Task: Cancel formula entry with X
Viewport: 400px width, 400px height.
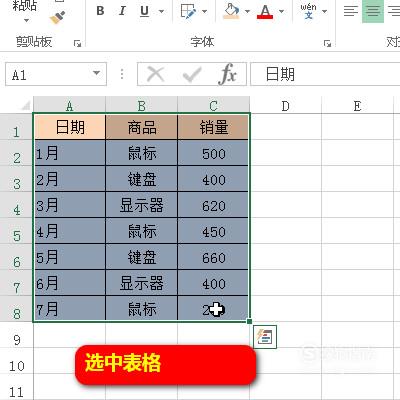Action: click(155, 74)
